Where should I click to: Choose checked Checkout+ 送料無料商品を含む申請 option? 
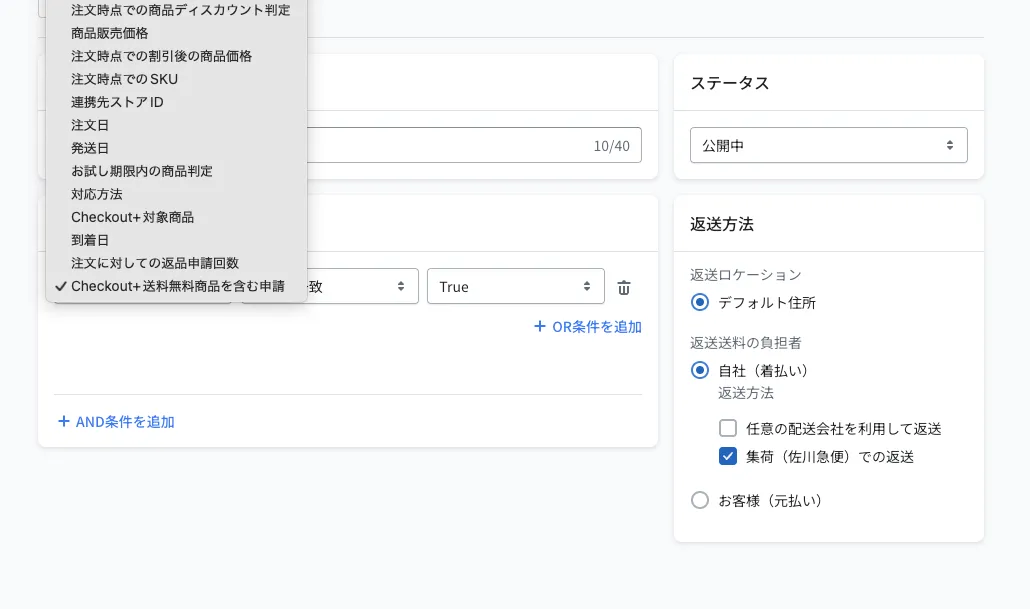[x=176, y=286]
